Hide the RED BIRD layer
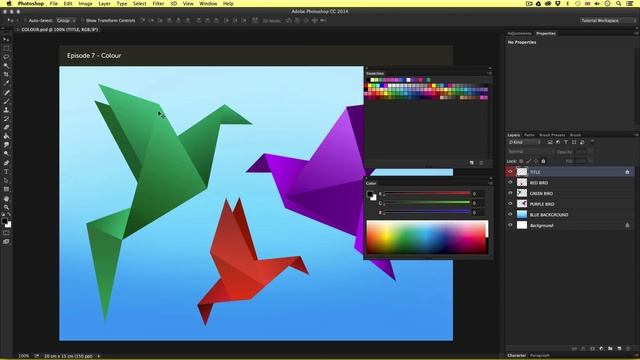 pos(510,182)
